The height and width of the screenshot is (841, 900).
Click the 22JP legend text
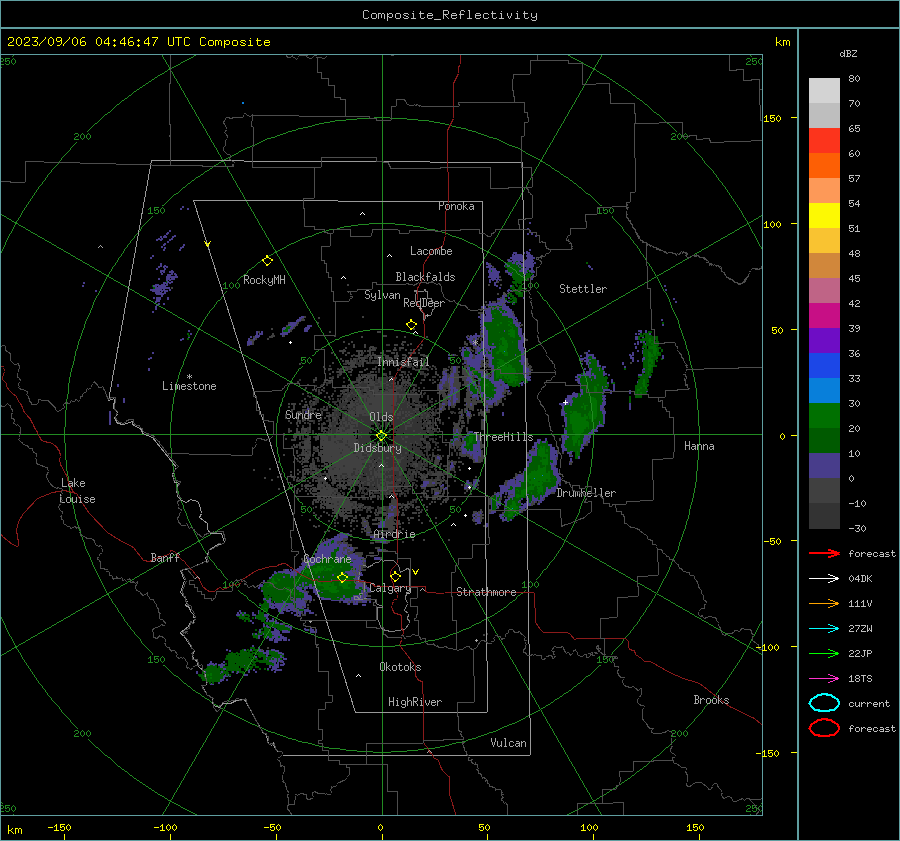pos(860,653)
